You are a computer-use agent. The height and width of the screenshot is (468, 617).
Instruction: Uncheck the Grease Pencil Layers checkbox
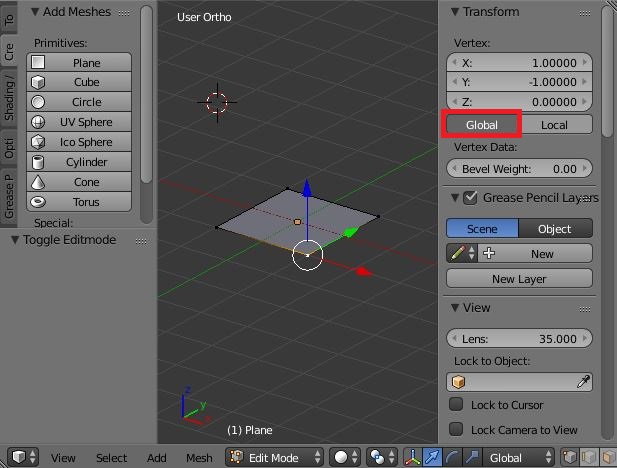[x=470, y=197]
